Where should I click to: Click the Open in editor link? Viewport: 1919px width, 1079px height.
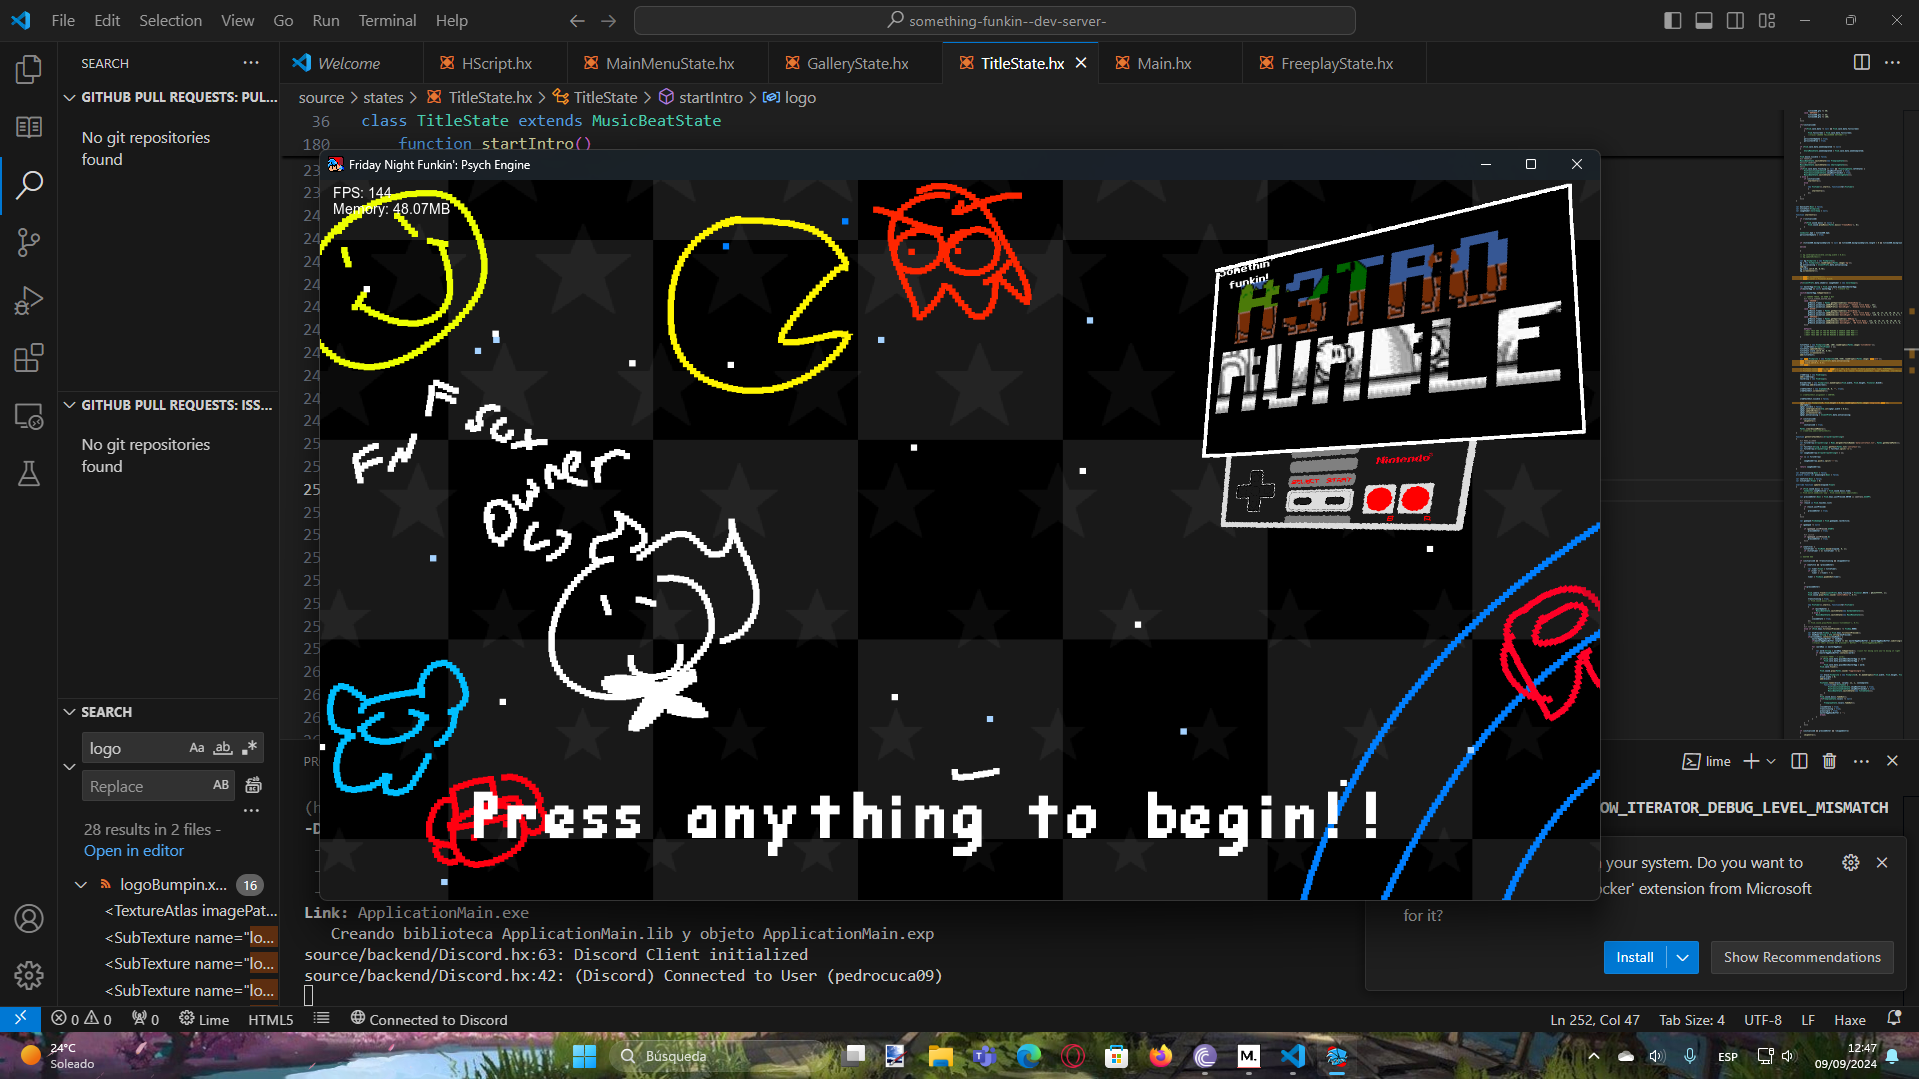tap(134, 850)
